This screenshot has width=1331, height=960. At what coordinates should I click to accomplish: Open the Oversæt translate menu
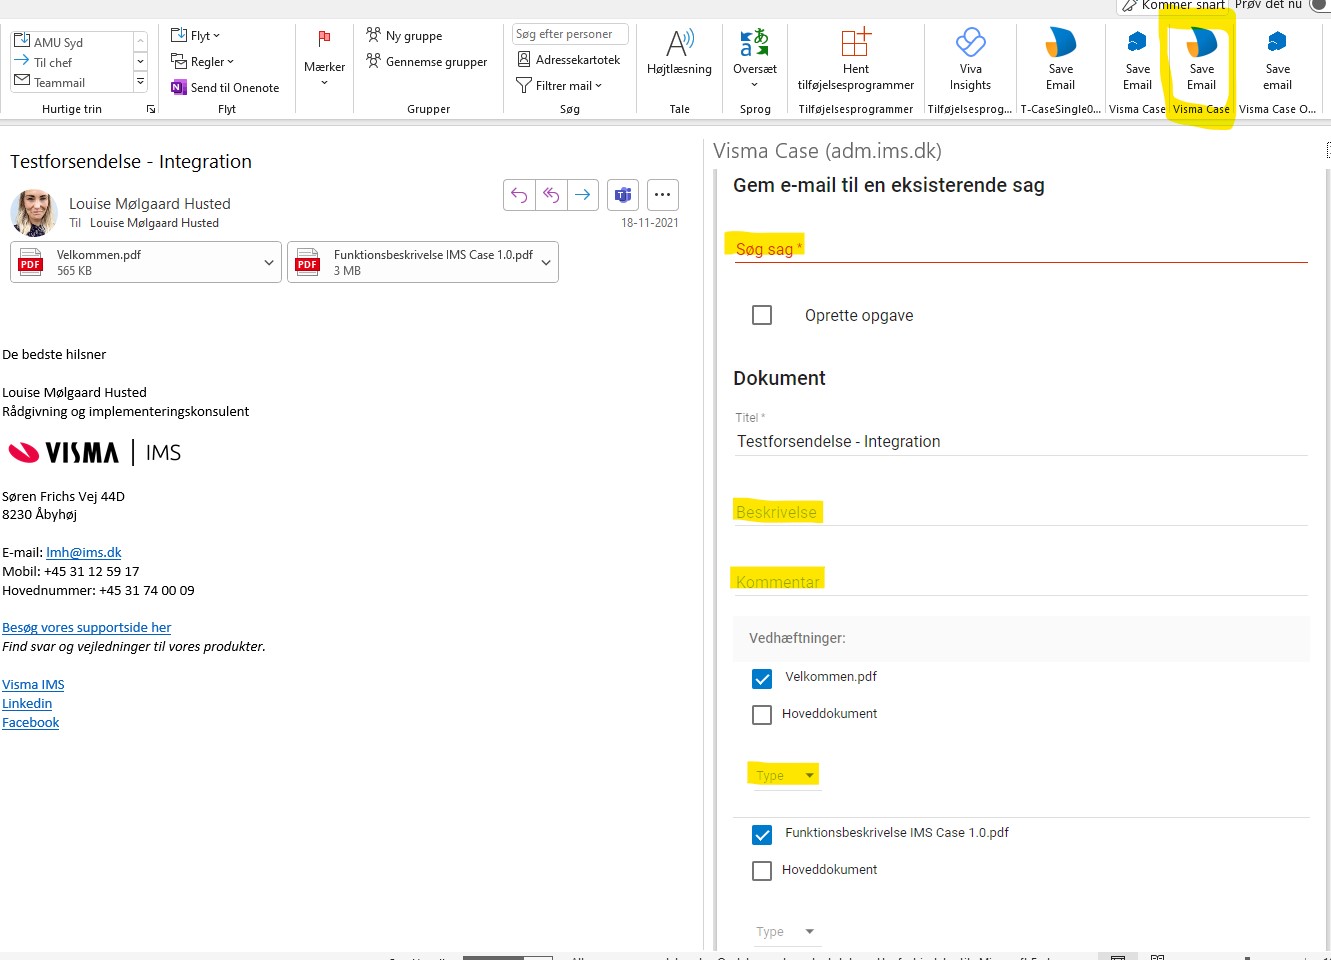tap(754, 60)
